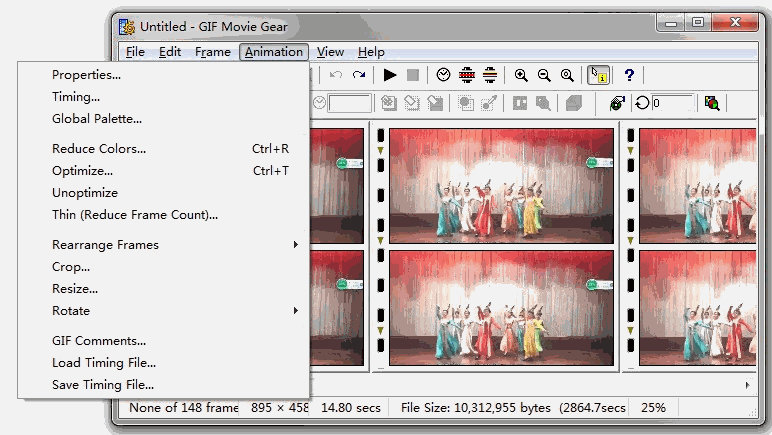Select the bottom right frame thumbnail
Image resolution: width=772 pixels, height=435 pixels.
[x=698, y=308]
